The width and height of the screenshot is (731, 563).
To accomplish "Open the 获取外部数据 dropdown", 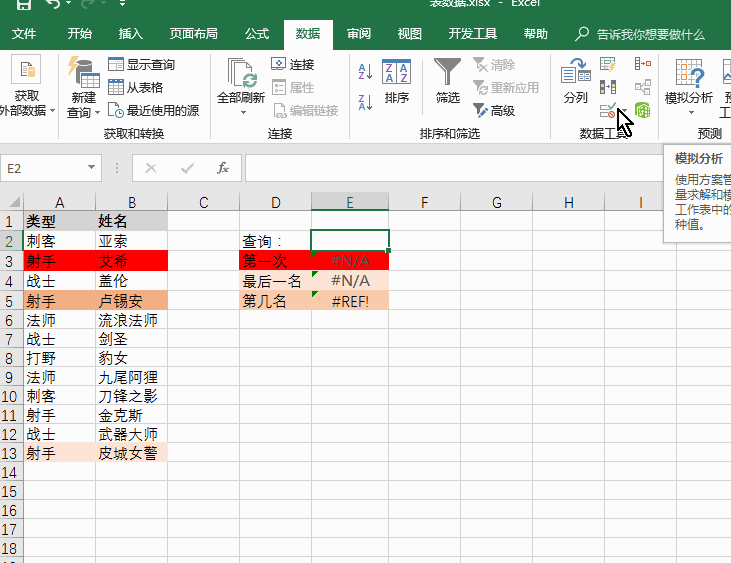I will [28, 110].
